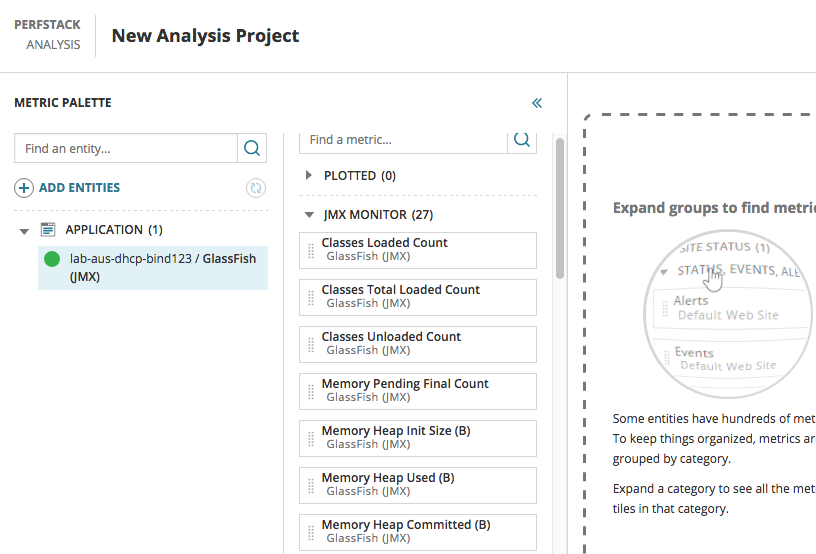Grab the drag handle of Memory Heap Init Size
Image resolution: width=816 pixels, height=554 pixels.
coord(311,439)
